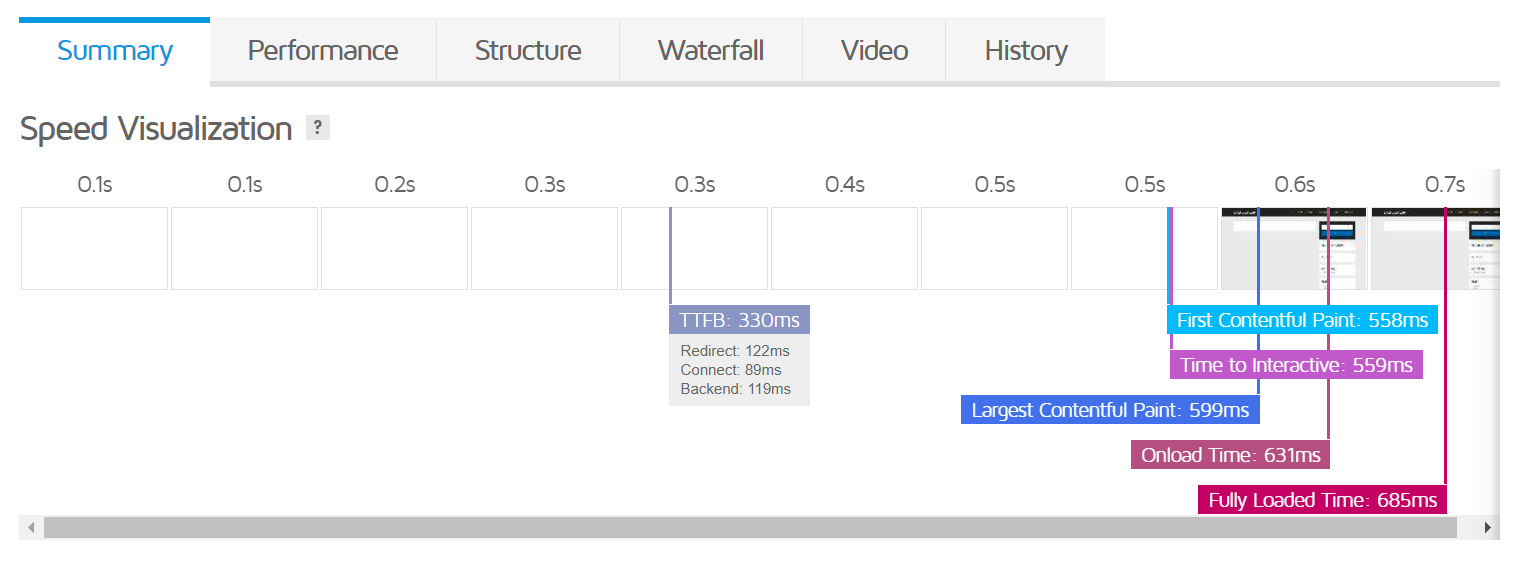Click the Time to Interactive 559ms label
This screenshot has width=1514, height=567.
click(x=1296, y=365)
